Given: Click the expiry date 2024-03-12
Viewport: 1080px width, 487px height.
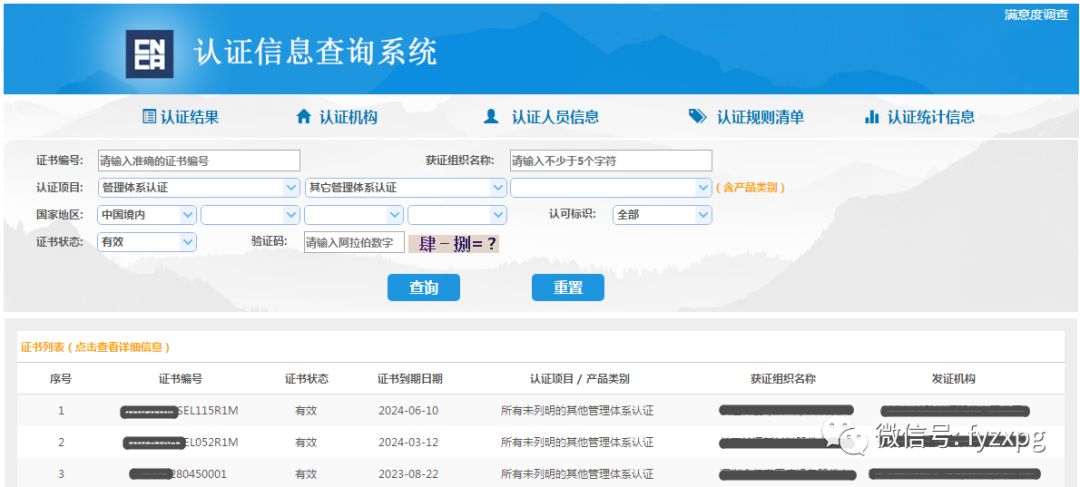Looking at the screenshot, I should (408, 442).
